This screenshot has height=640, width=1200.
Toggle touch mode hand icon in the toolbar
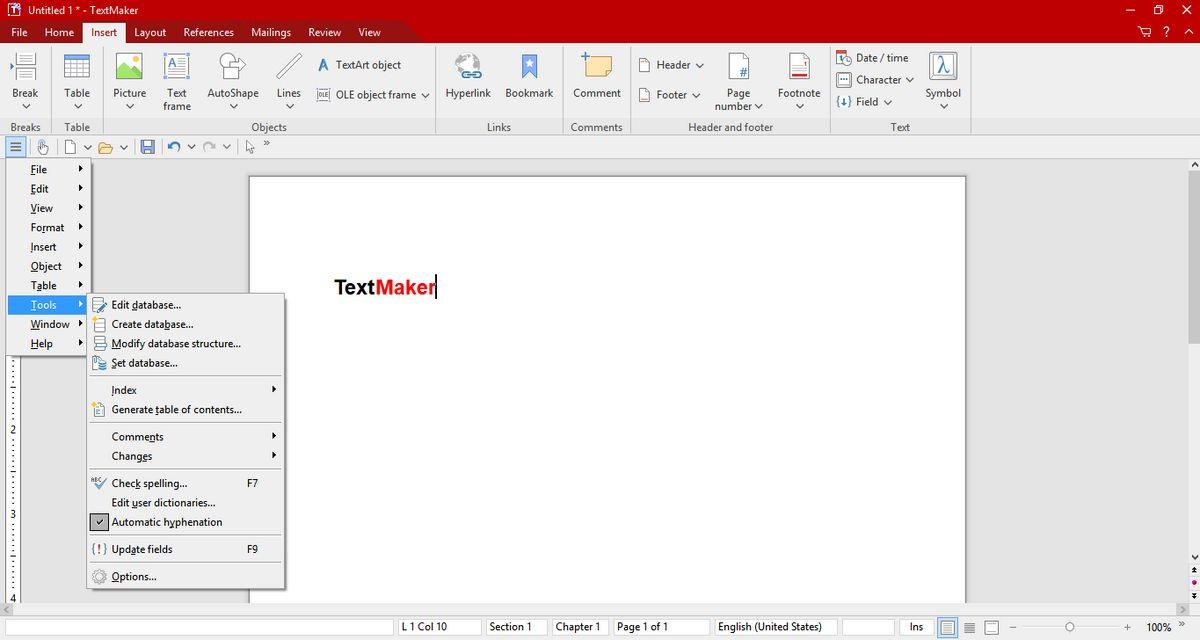pyautogui.click(x=43, y=147)
